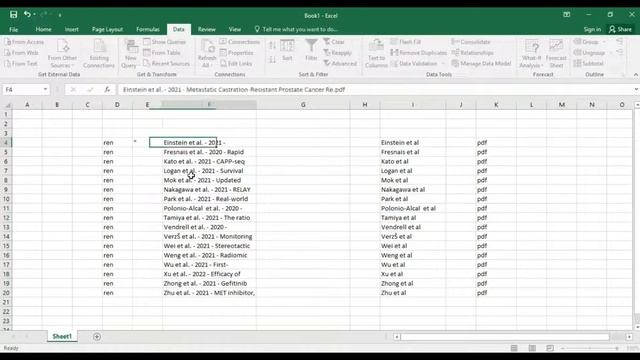Click cell with Kato et al. - 2021 - CAPP-seq
The width and height of the screenshot is (640, 360).
pos(209,161)
